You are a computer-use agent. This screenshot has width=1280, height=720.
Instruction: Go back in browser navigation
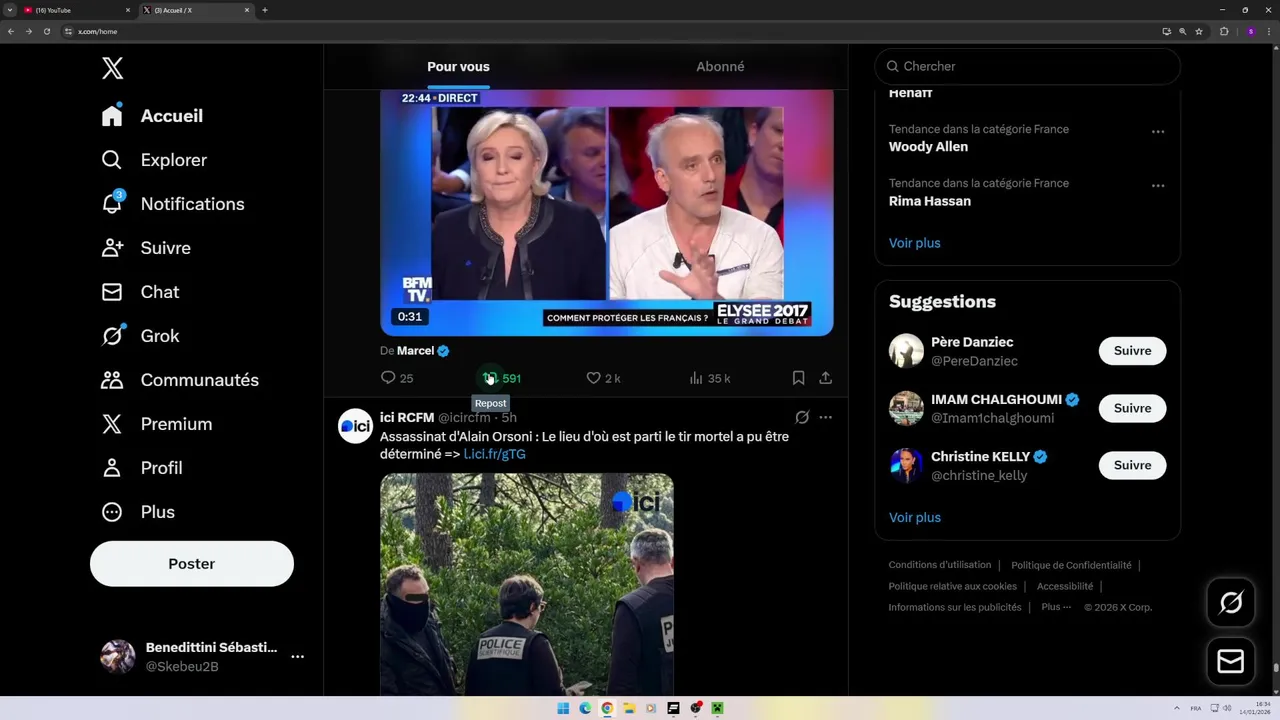11,31
